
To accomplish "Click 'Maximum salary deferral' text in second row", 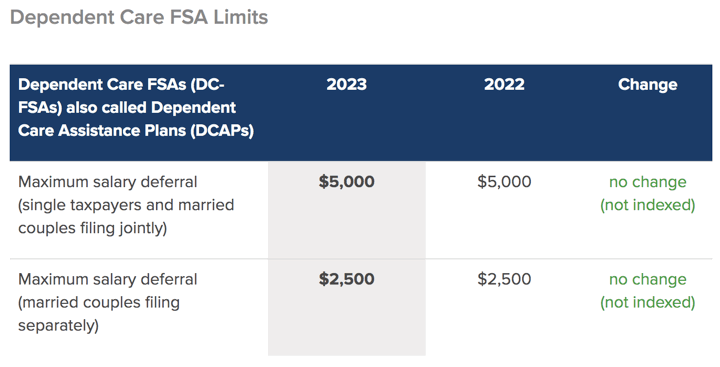I will click(x=107, y=279).
